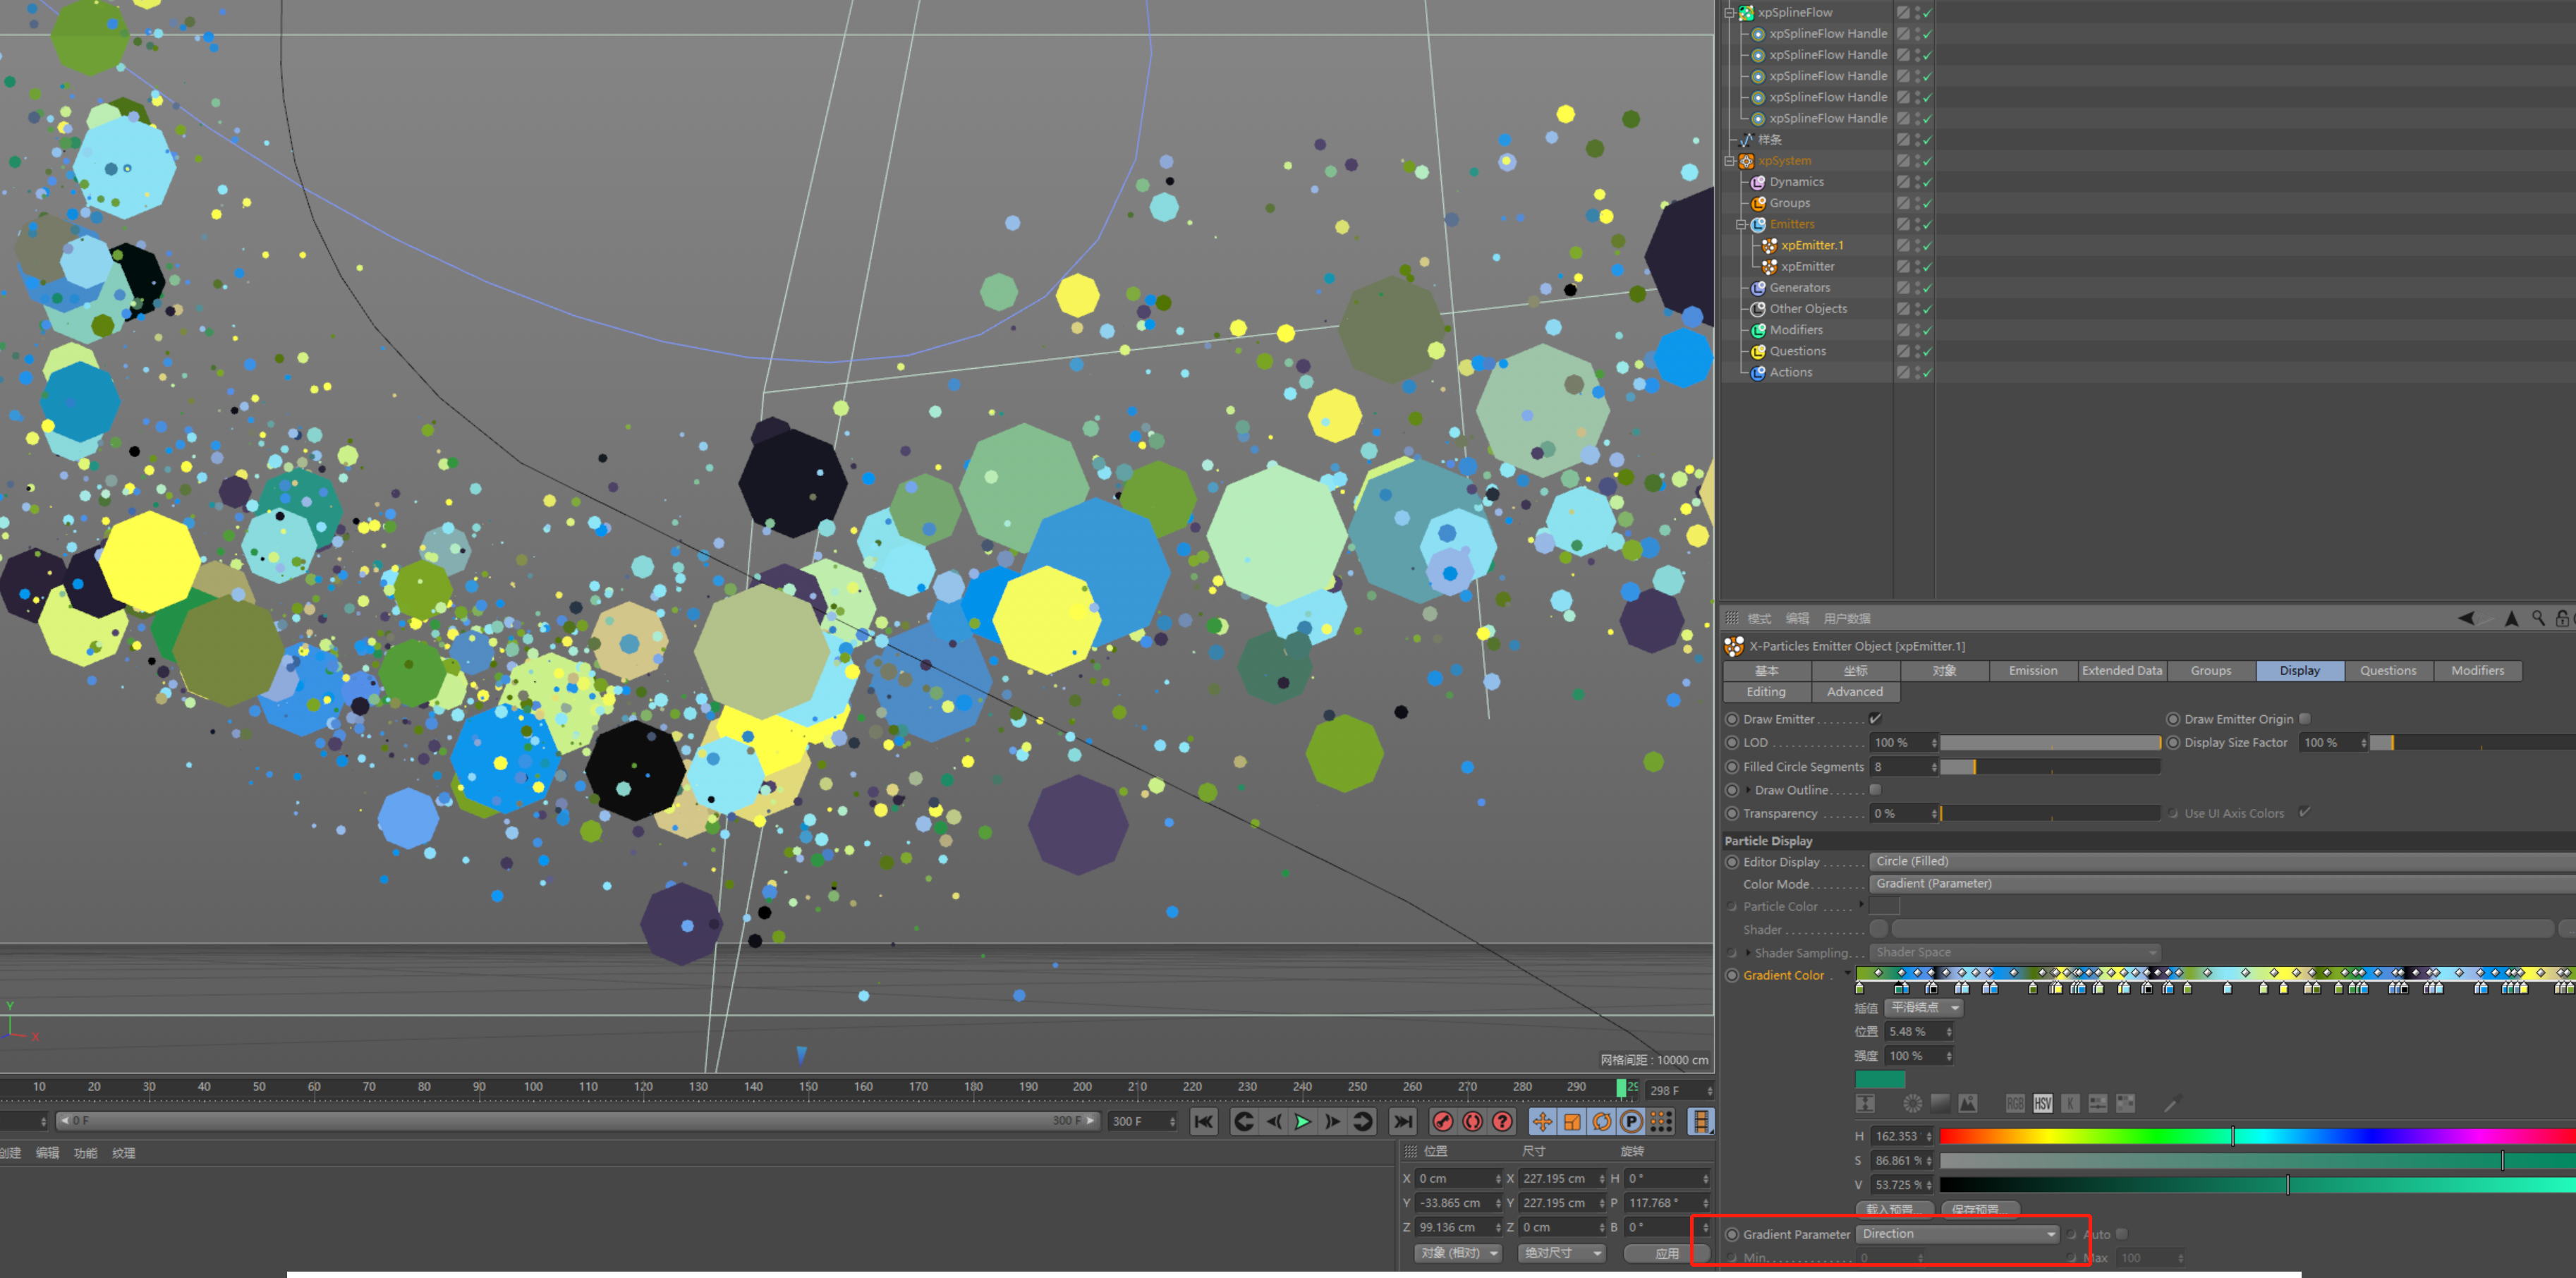This screenshot has height=1278, width=2576.
Task: Open the Gradient Parameter Direction dropdown
Action: click(1957, 1233)
